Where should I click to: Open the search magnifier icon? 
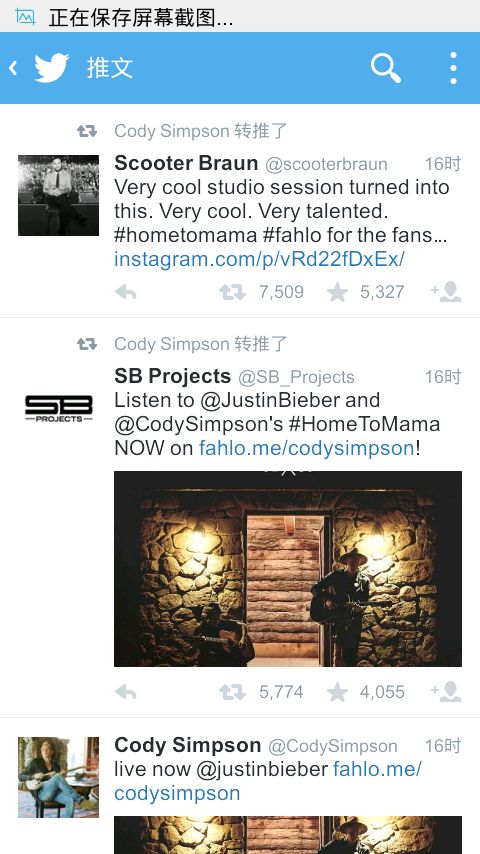386,68
